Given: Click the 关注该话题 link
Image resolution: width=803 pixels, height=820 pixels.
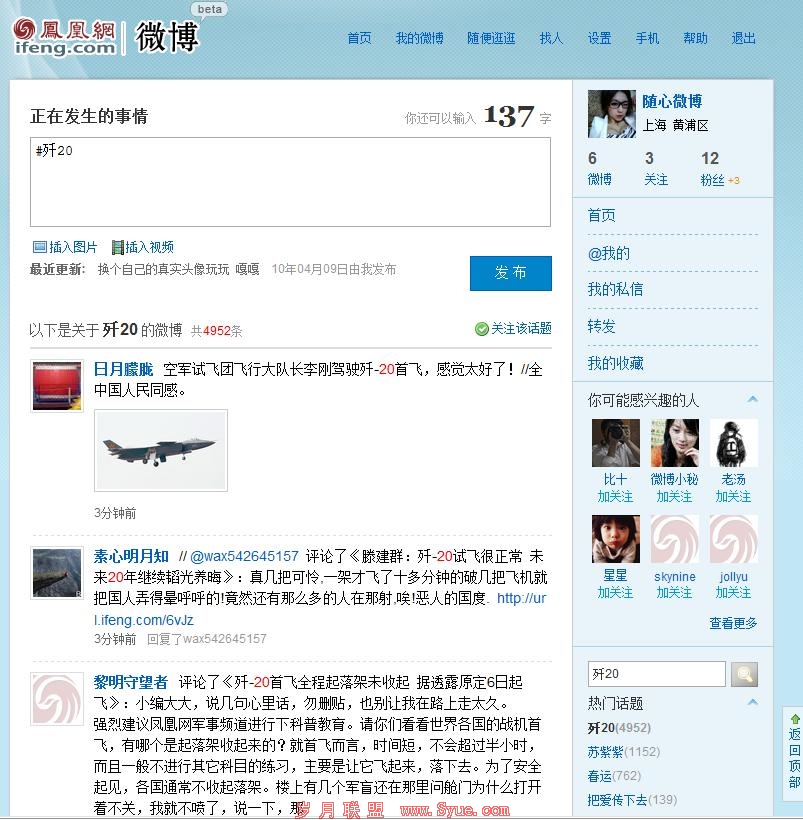Looking at the screenshot, I should 521,328.
